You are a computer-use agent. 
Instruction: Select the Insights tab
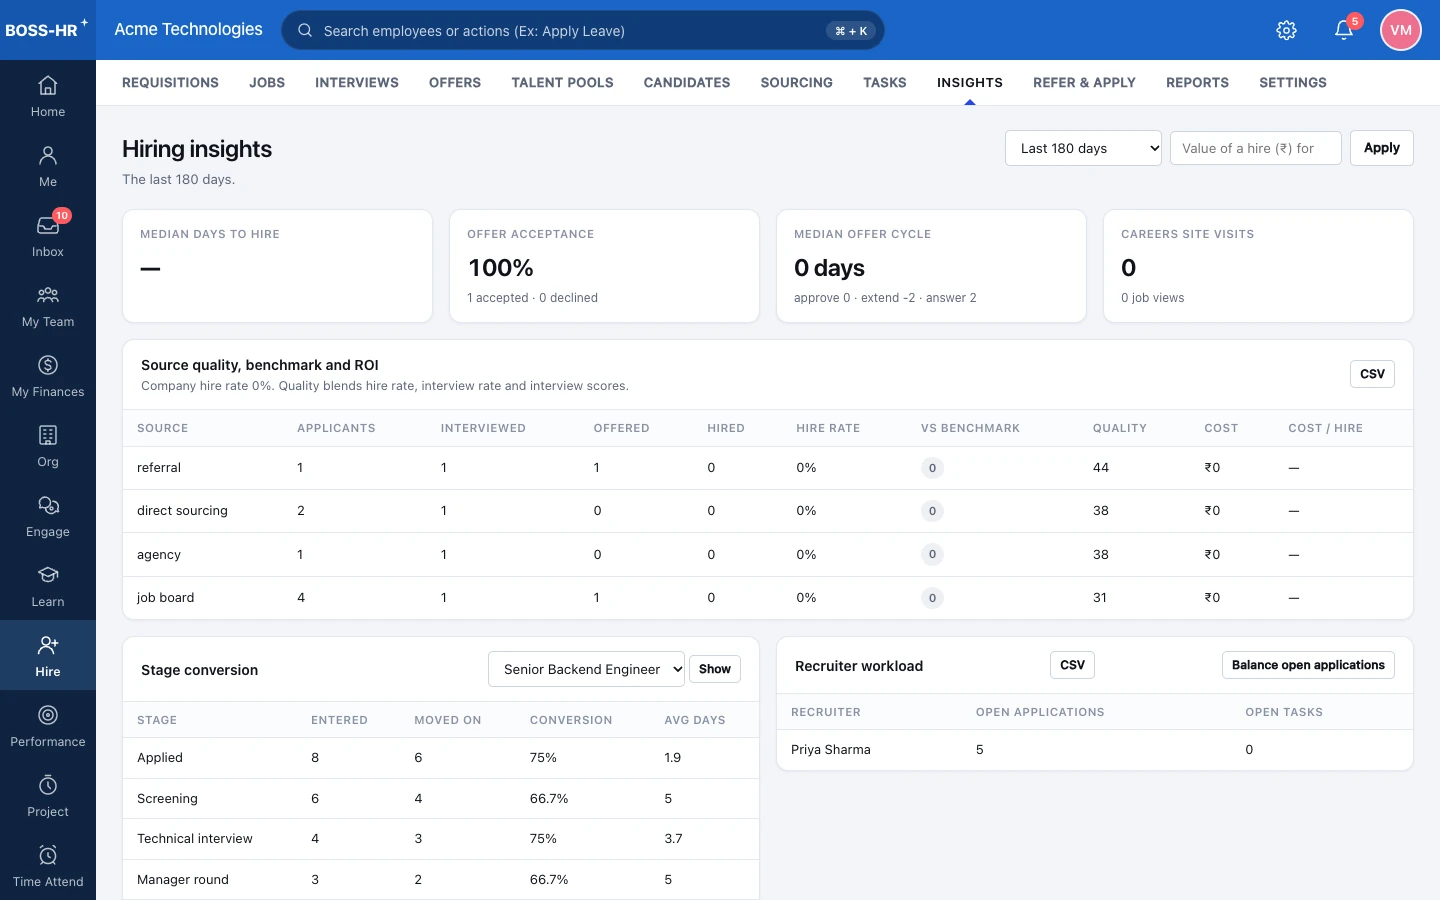click(x=970, y=83)
